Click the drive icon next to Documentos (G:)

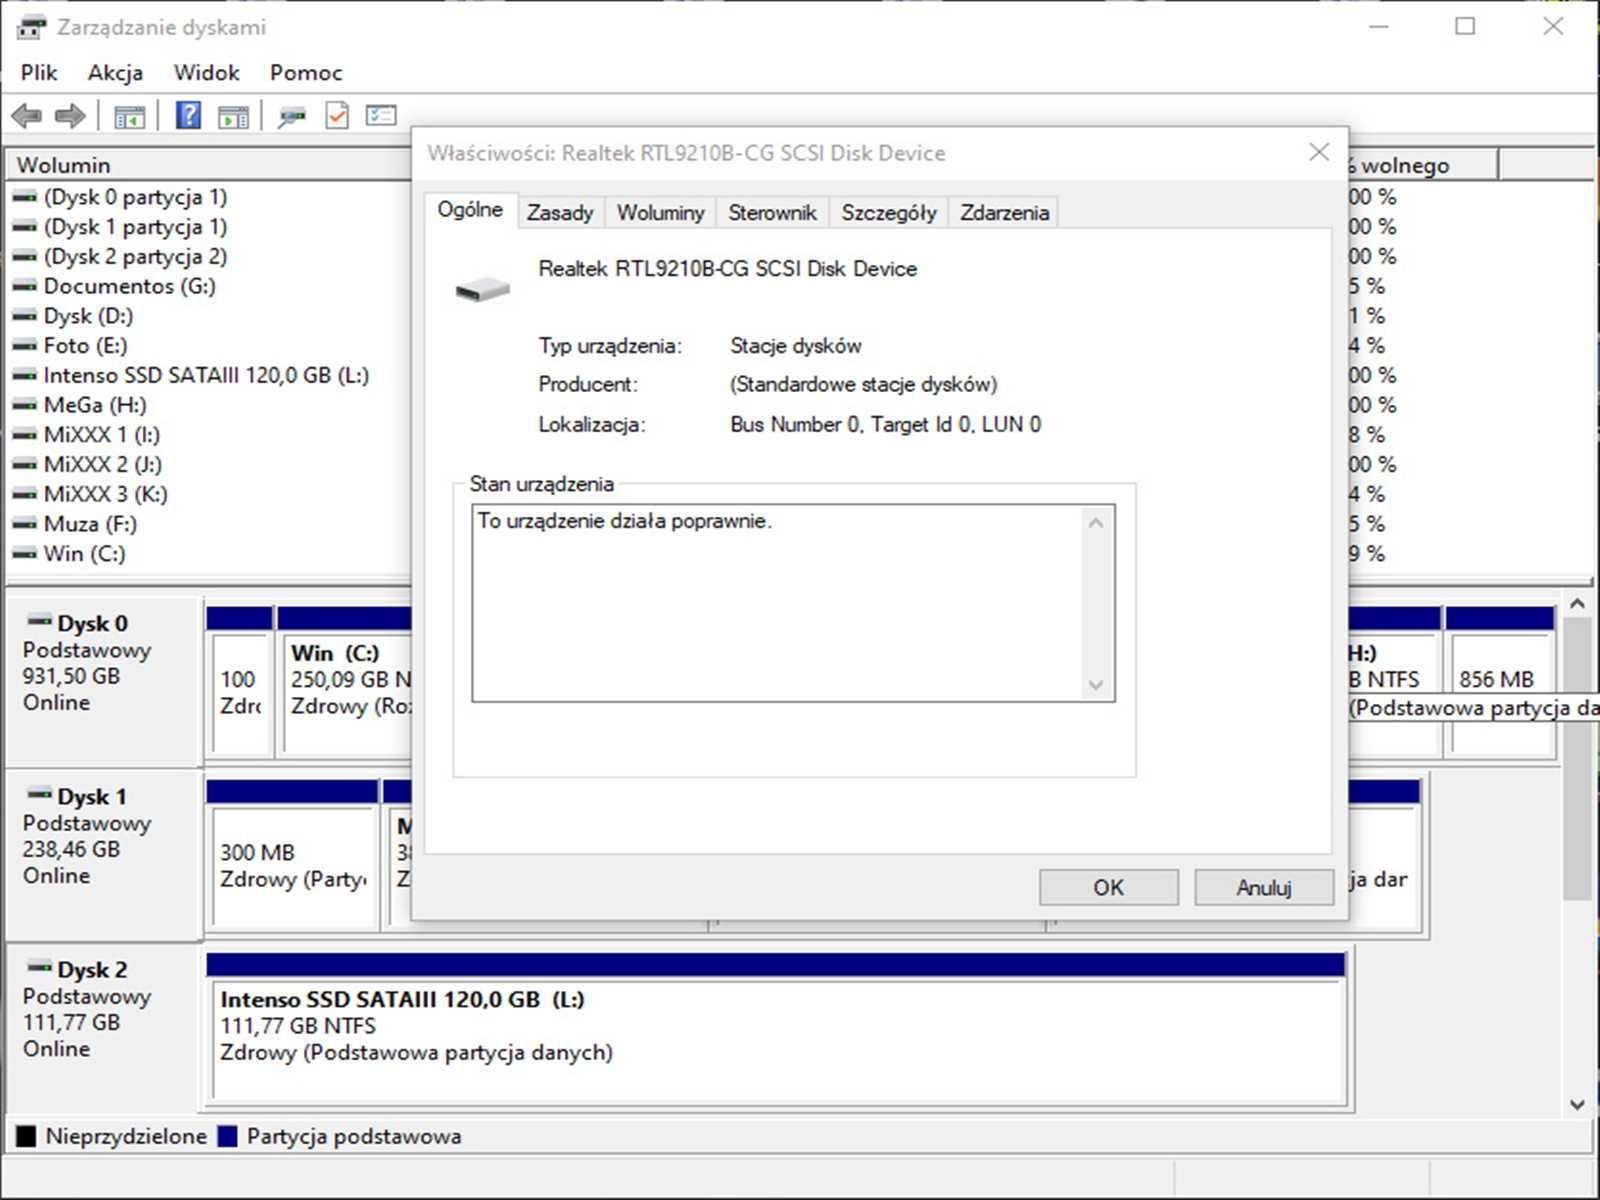24,286
